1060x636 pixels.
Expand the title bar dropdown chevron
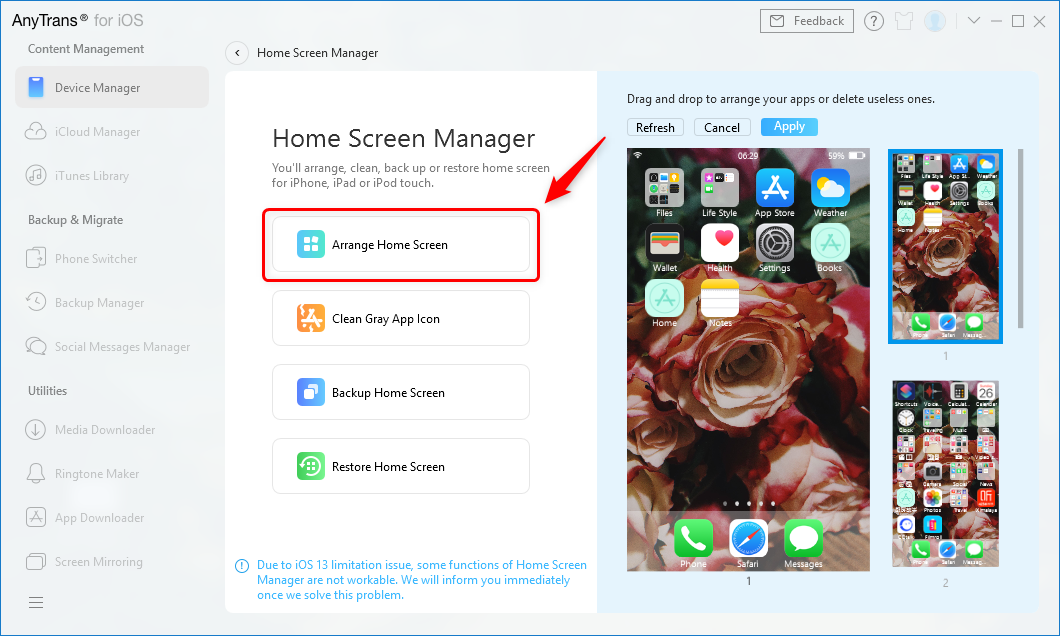click(974, 21)
